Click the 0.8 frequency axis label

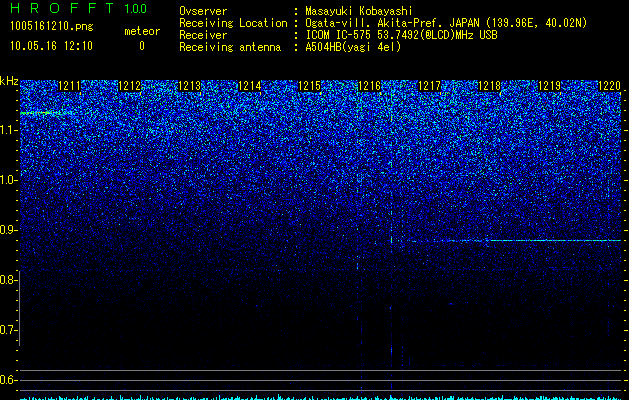click(x=8, y=280)
